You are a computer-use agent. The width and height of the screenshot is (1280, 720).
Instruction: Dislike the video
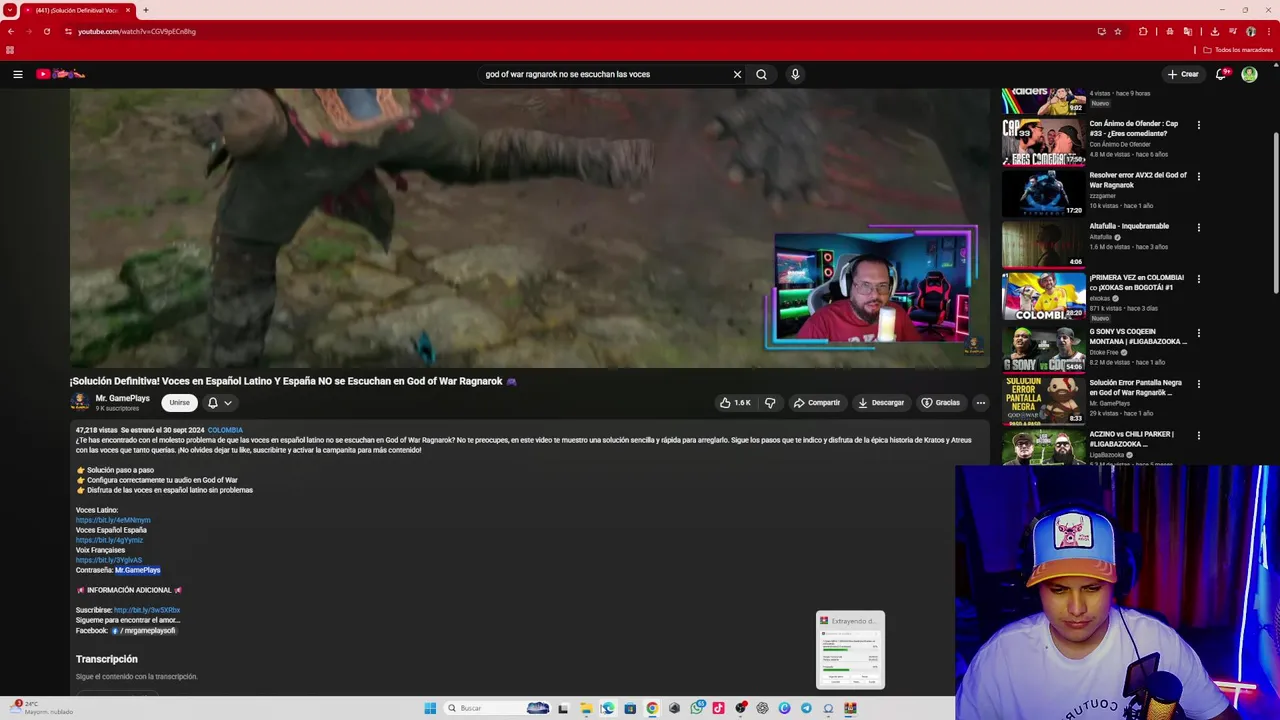tap(770, 403)
